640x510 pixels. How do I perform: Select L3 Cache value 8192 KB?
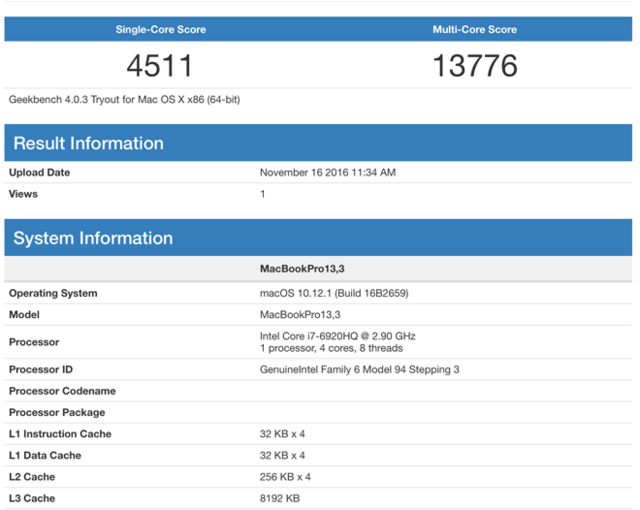[280, 498]
